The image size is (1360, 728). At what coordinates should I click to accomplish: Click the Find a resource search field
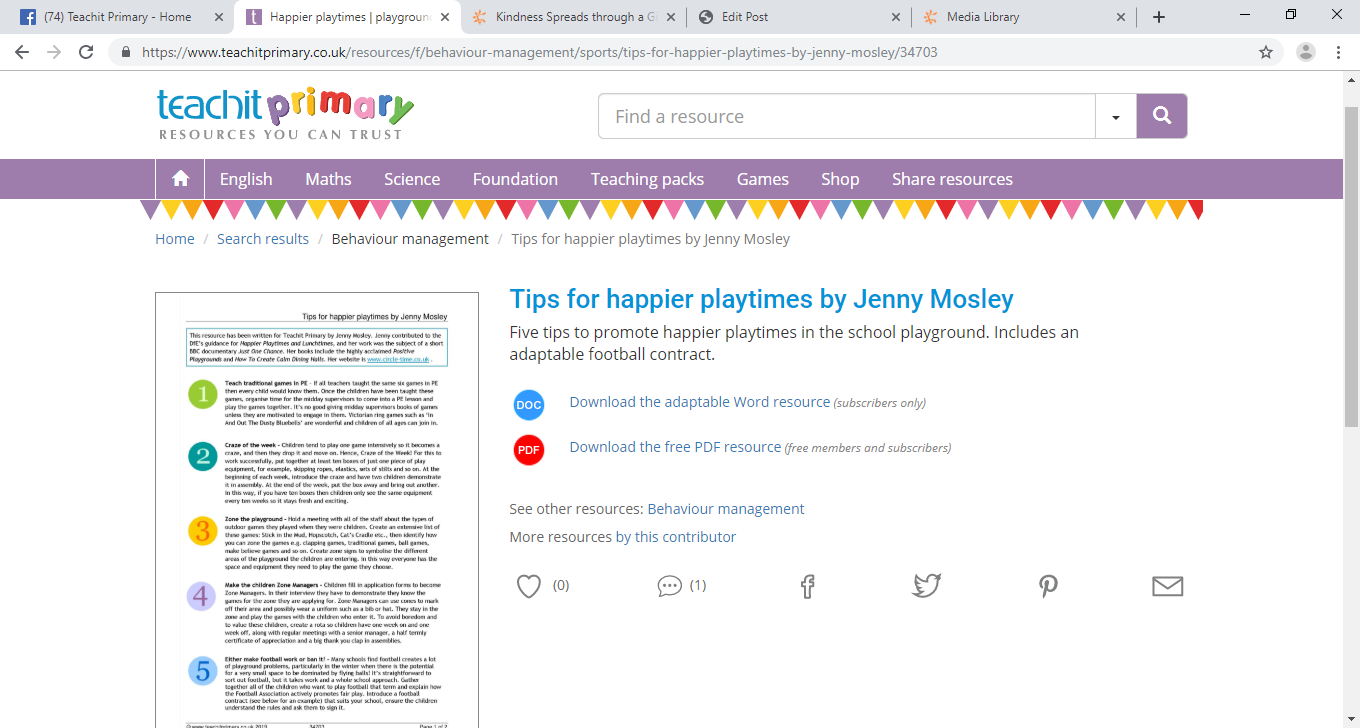[x=847, y=117]
